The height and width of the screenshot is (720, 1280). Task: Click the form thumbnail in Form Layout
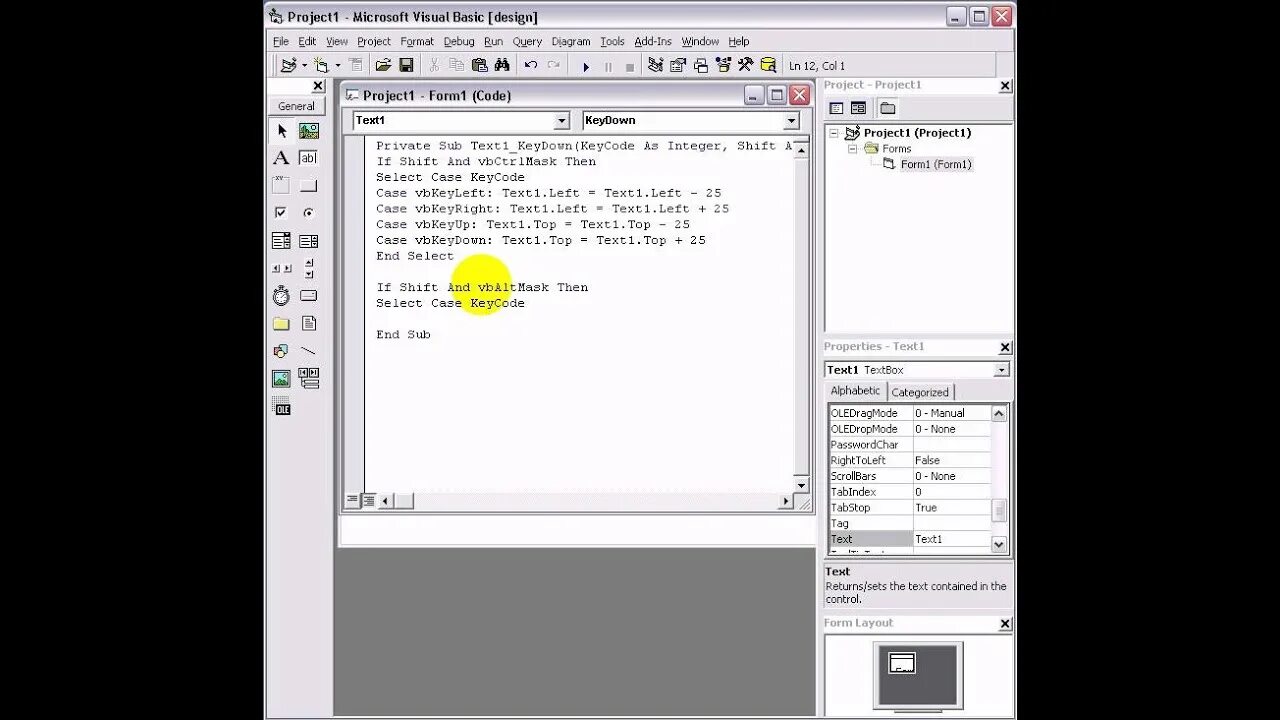pos(902,663)
